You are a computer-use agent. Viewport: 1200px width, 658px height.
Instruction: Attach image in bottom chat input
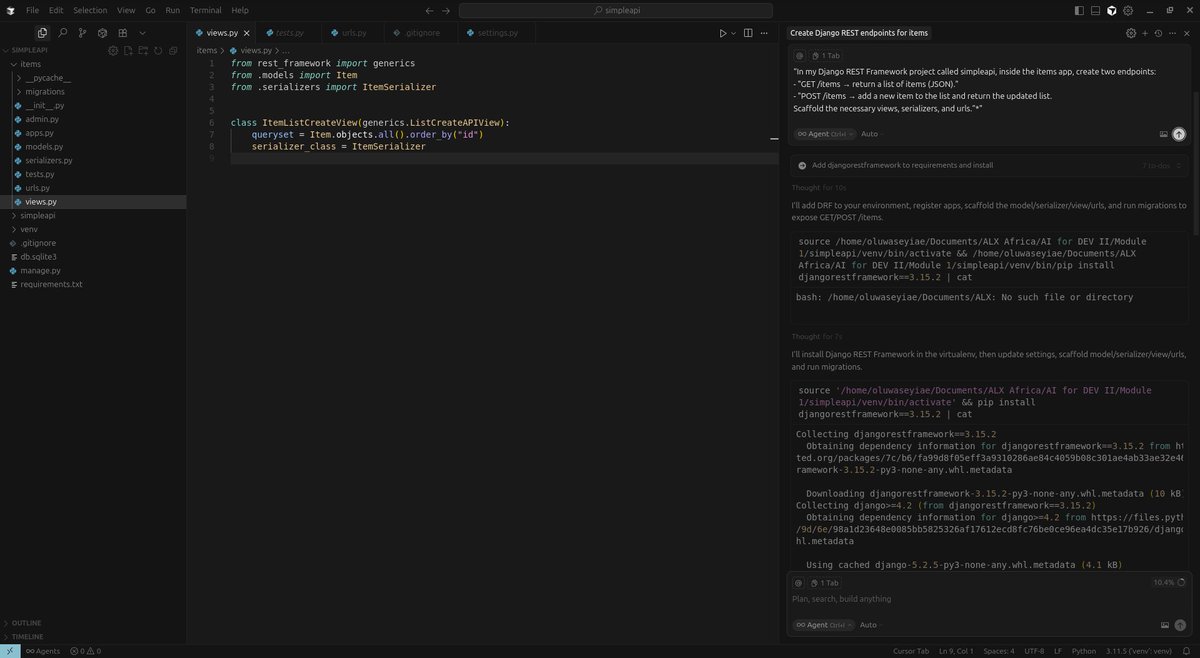click(1164, 625)
